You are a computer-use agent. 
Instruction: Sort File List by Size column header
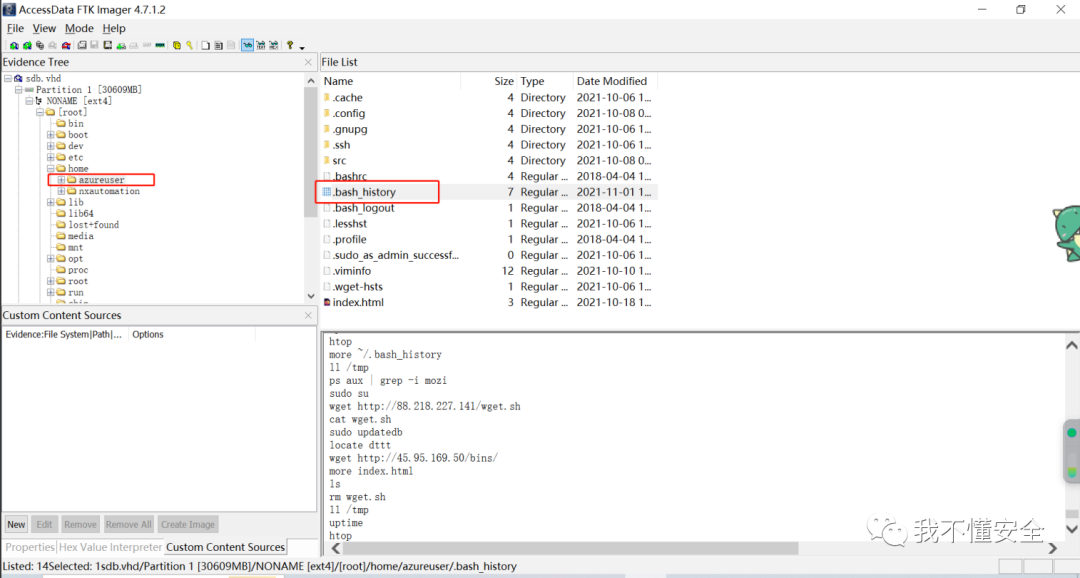click(x=489, y=81)
